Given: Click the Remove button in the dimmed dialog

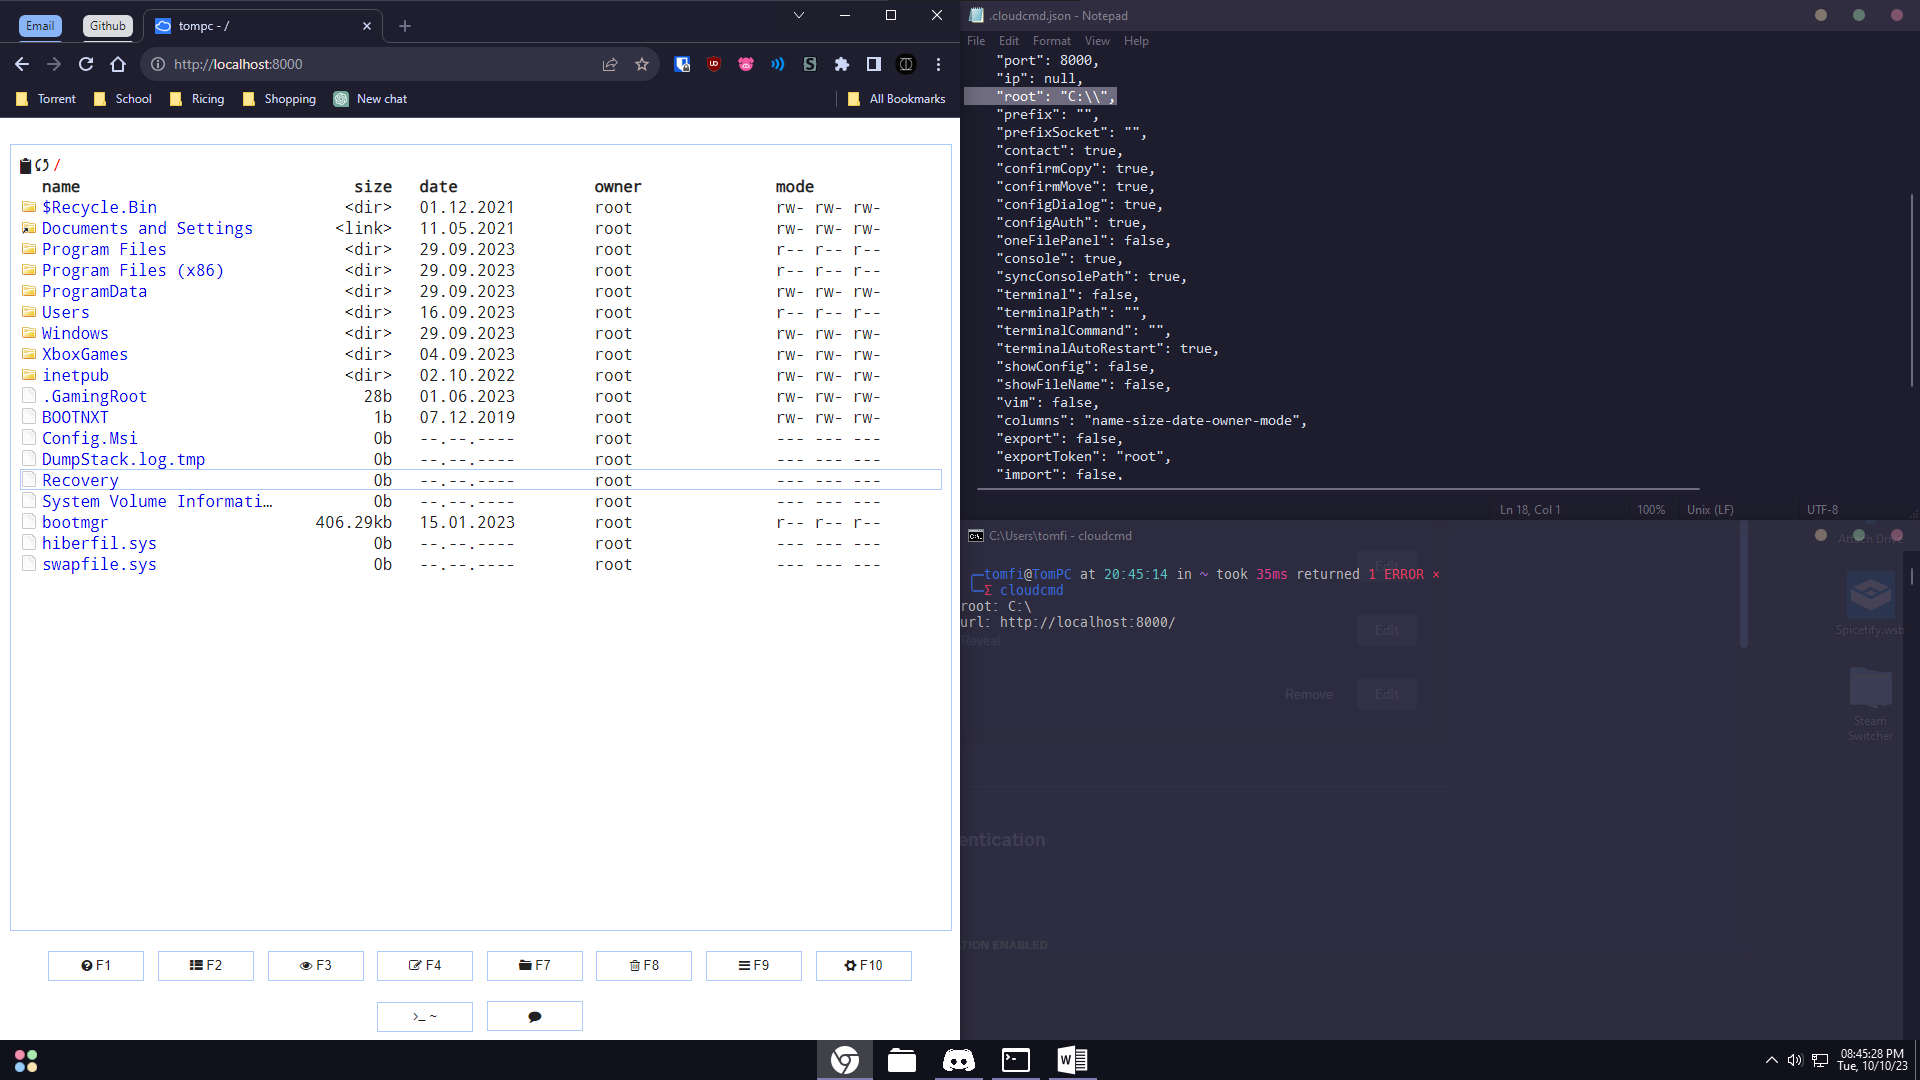Looking at the screenshot, I should click(x=1308, y=693).
